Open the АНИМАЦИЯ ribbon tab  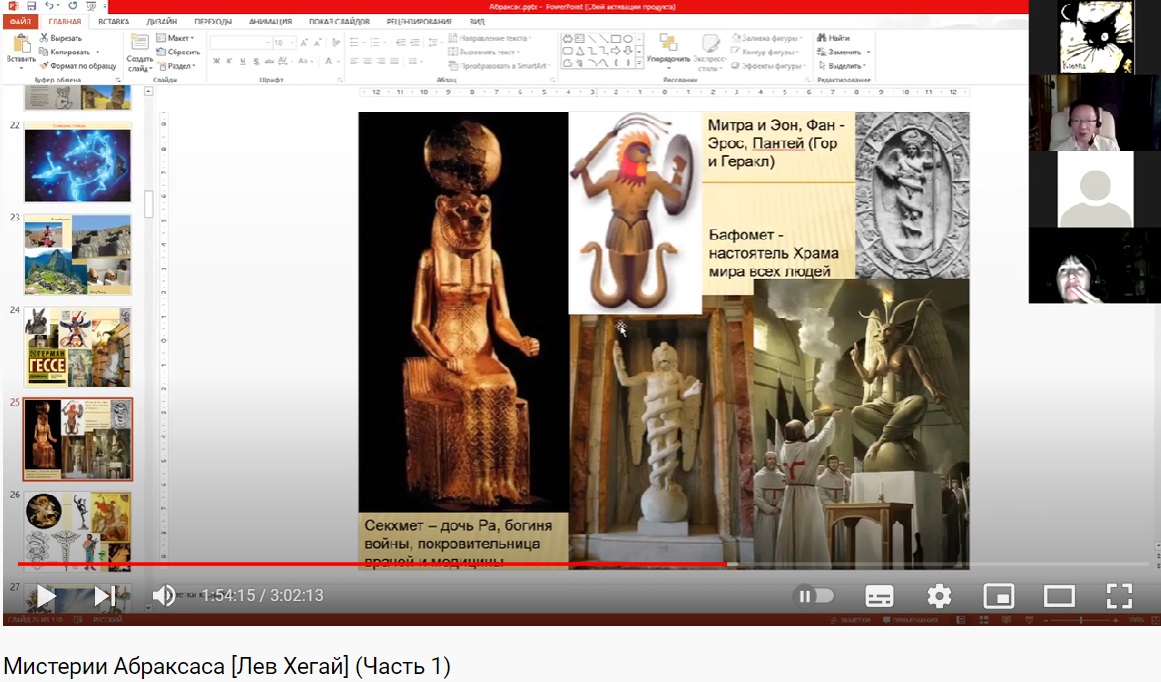click(x=270, y=21)
